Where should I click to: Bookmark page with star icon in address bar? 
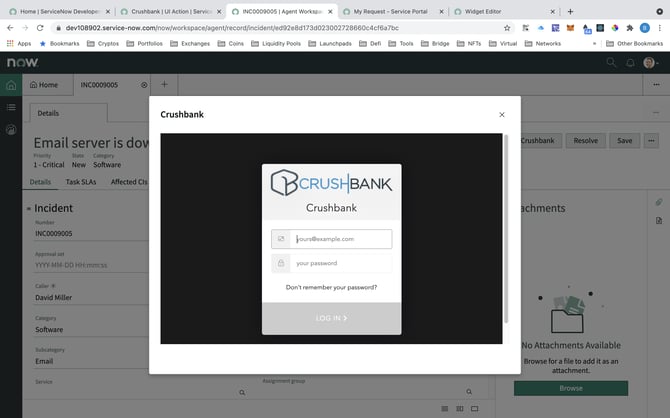(507, 28)
